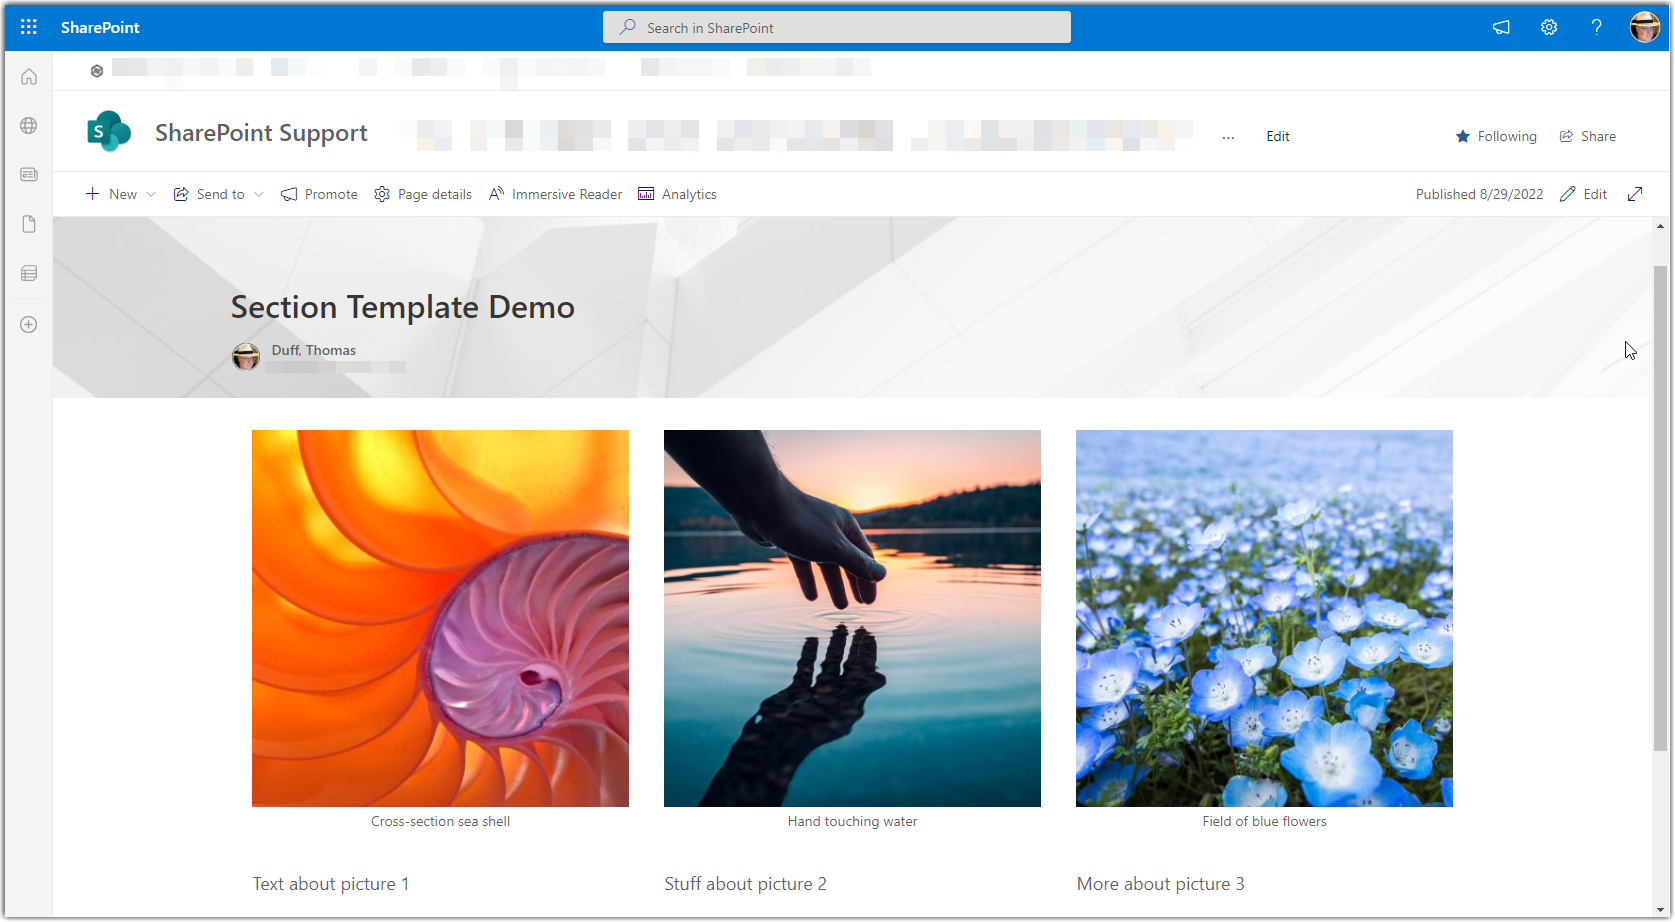1675x922 pixels.
Task: Click inside the Search in SharePoint box
Action: (x=836, y=27)
